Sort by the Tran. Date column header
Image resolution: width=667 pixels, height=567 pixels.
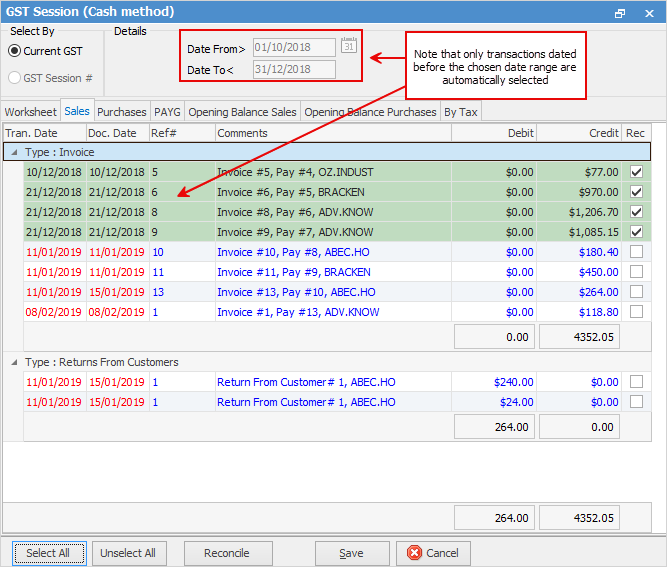44,133
